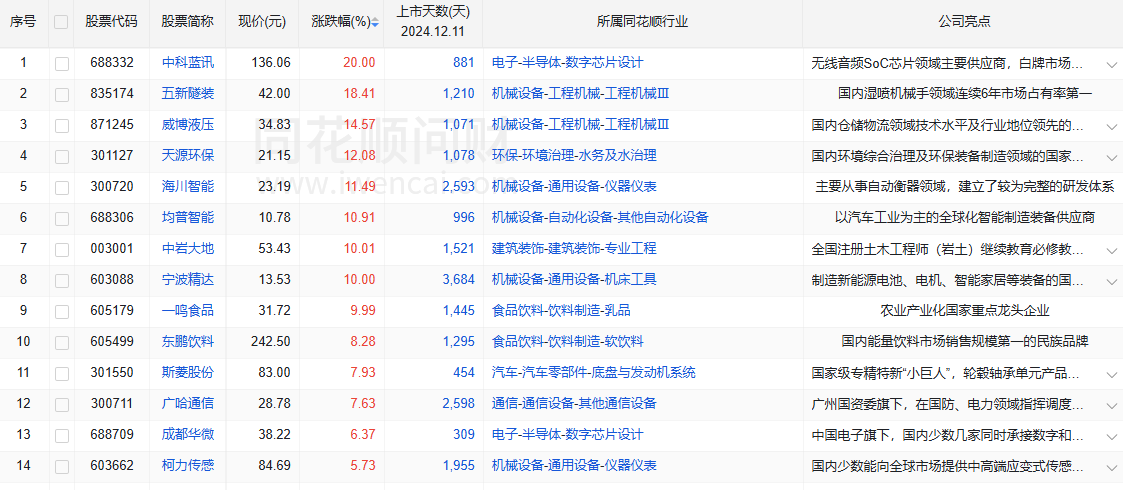
Task: Click the 所属同花顺行业 column header
Action: point(642,22)
